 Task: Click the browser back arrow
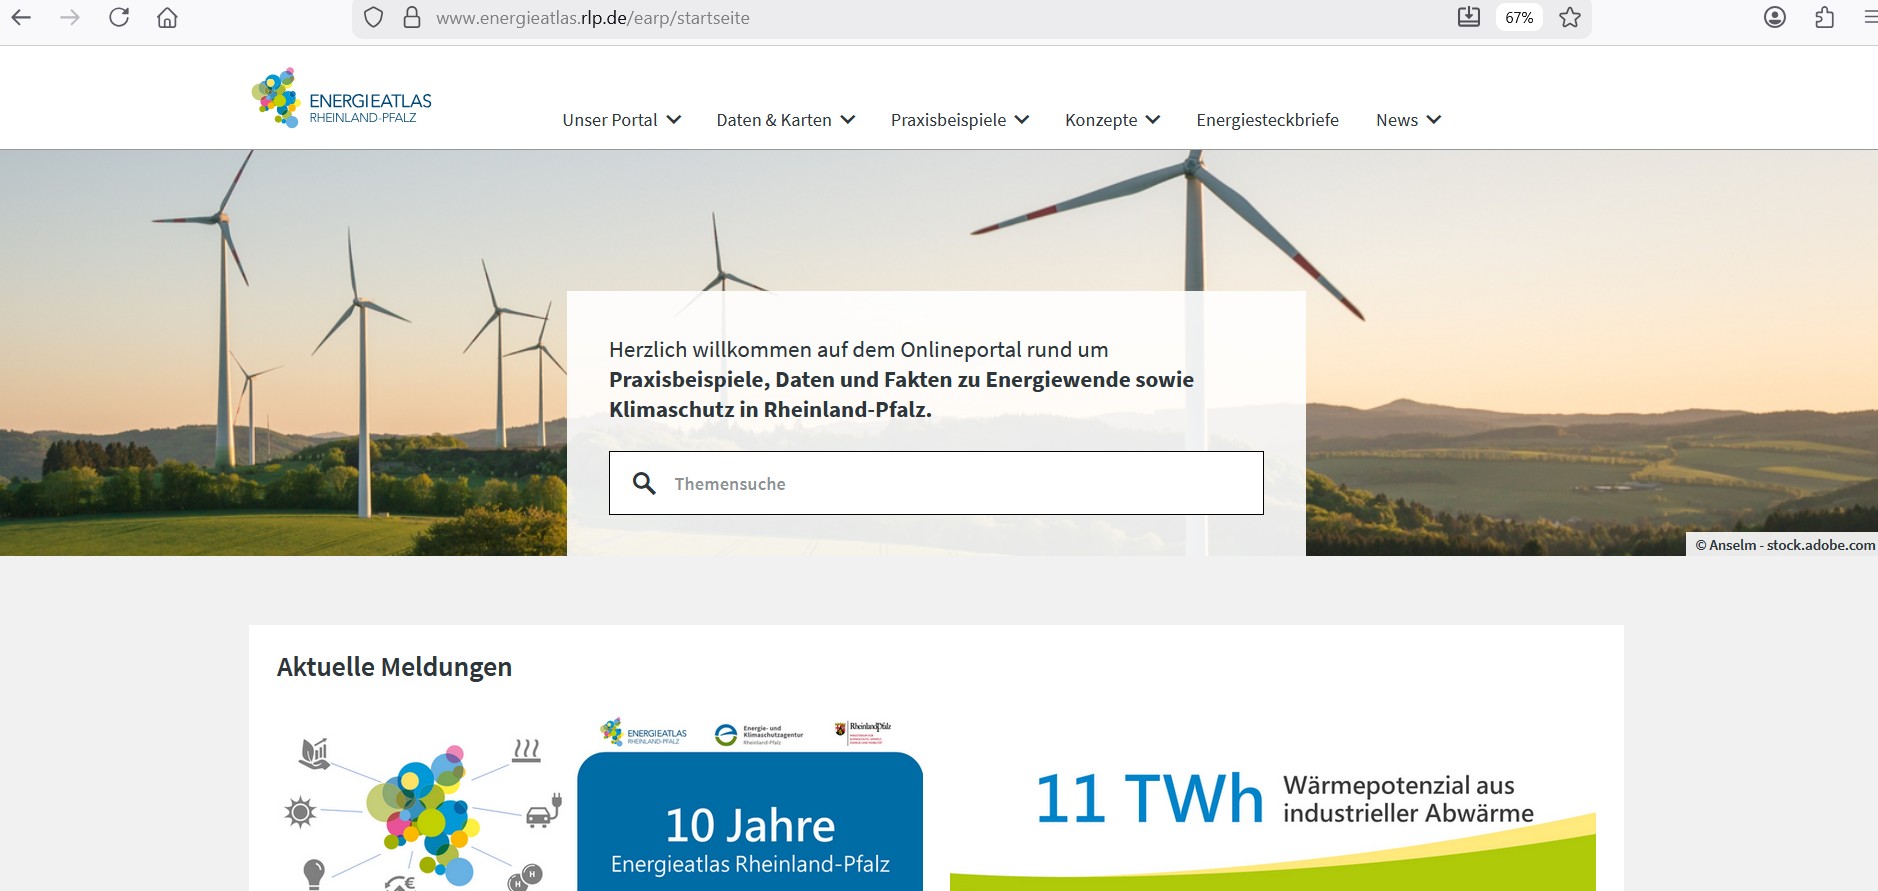pos(21,17)
